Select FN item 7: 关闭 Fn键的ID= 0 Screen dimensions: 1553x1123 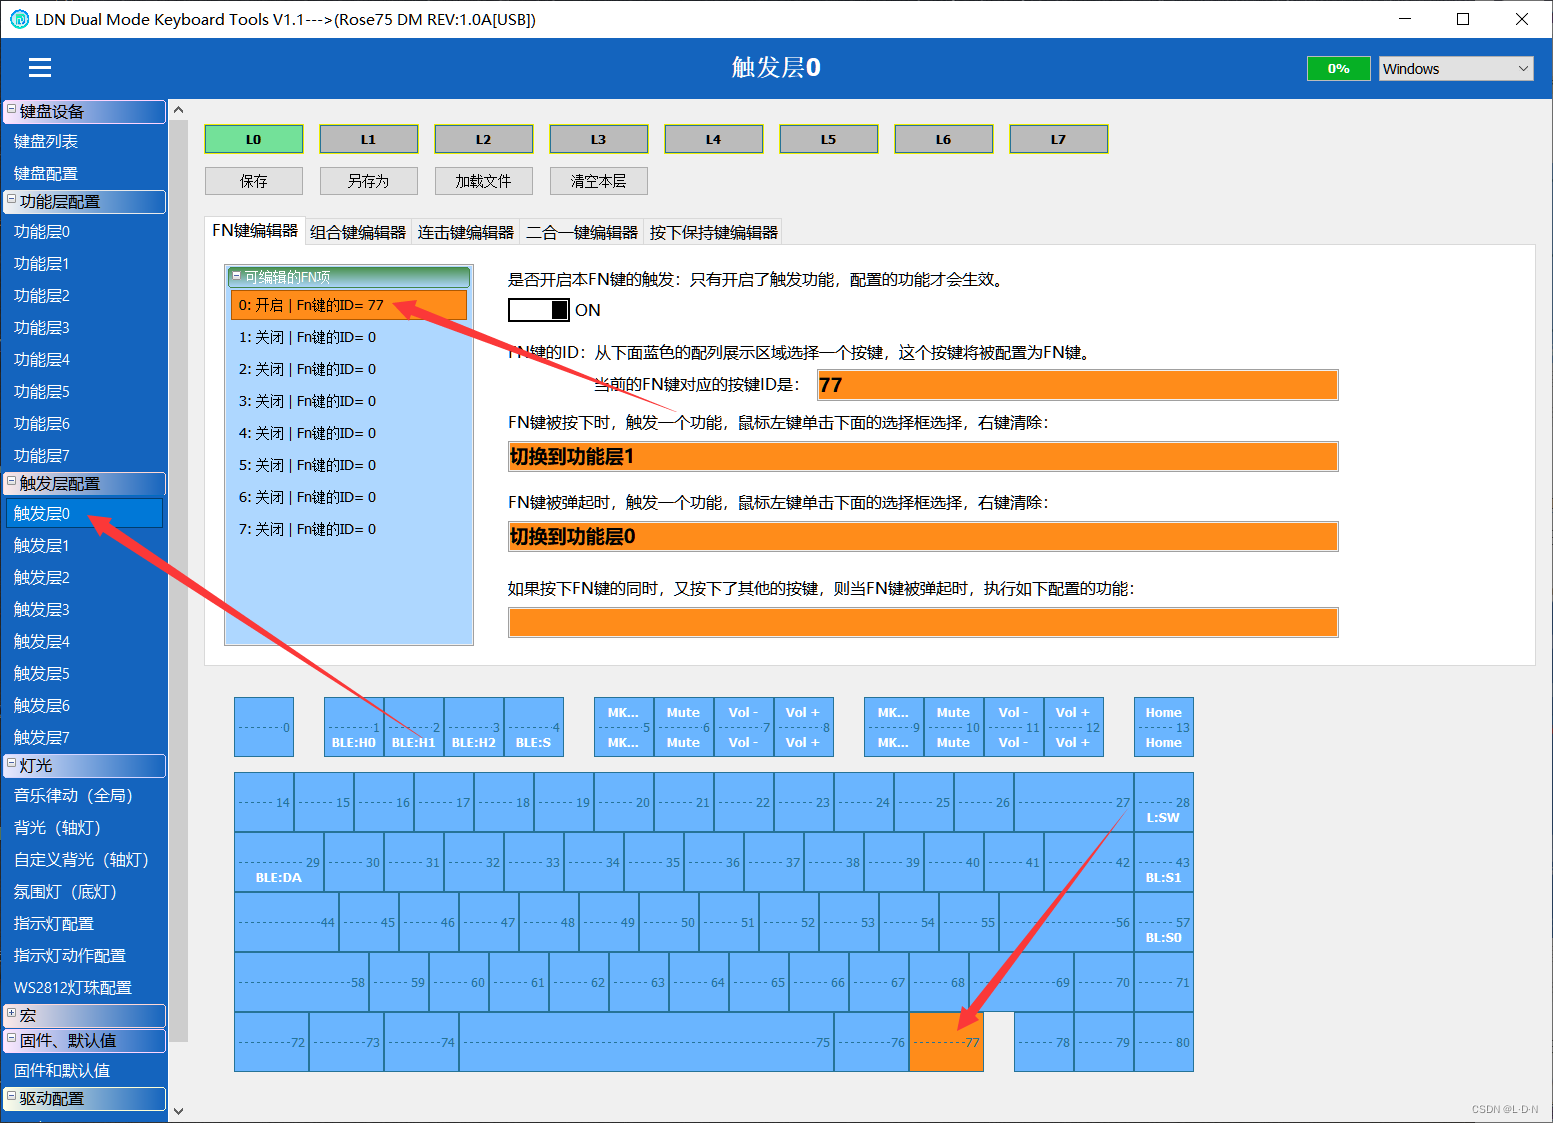(349, 529)
